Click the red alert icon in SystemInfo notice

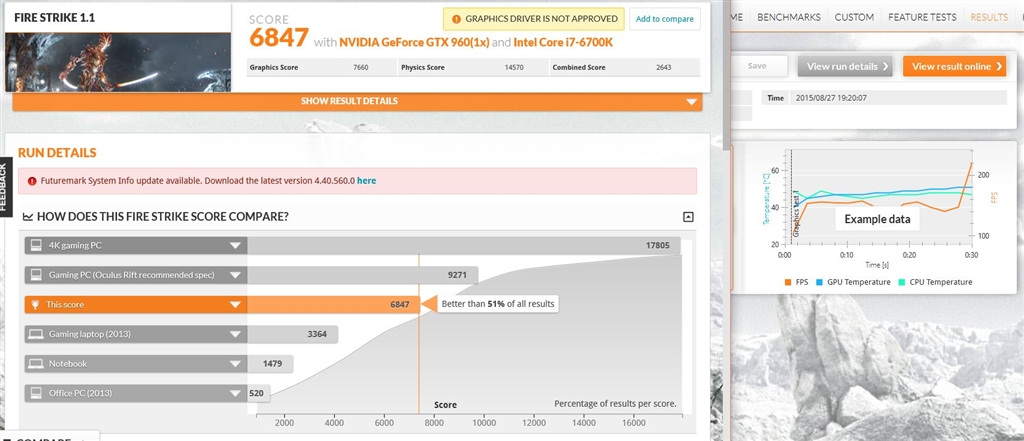32,181
